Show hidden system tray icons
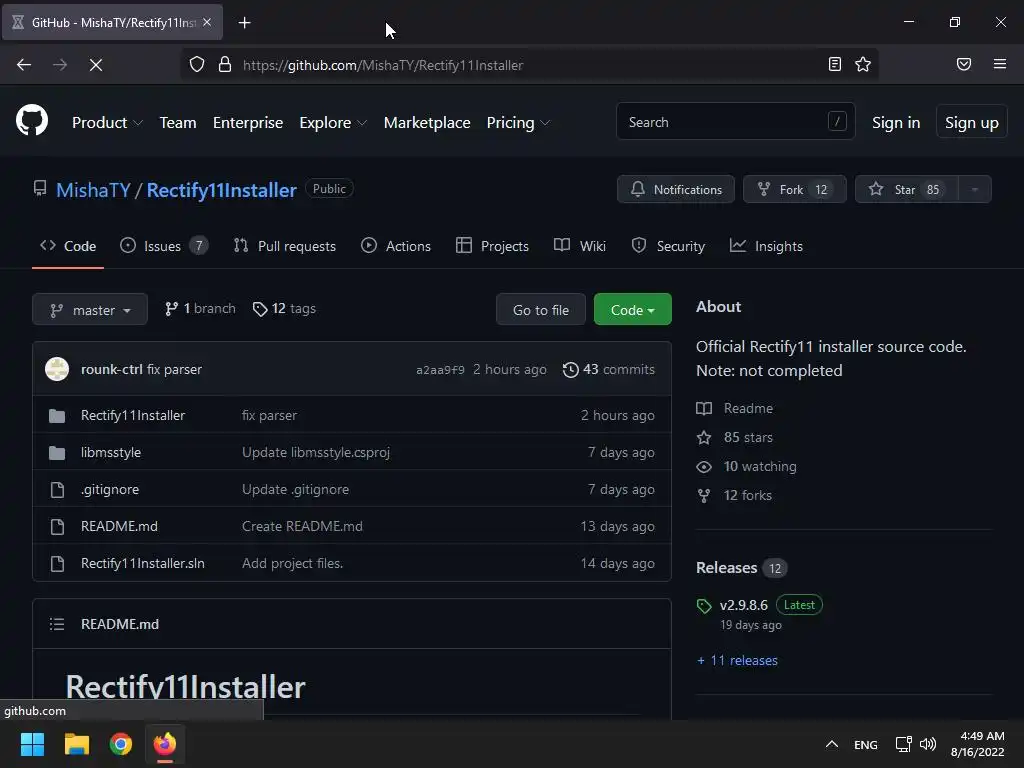Viewport: 1024px width, 768px height. pos(831,744)
